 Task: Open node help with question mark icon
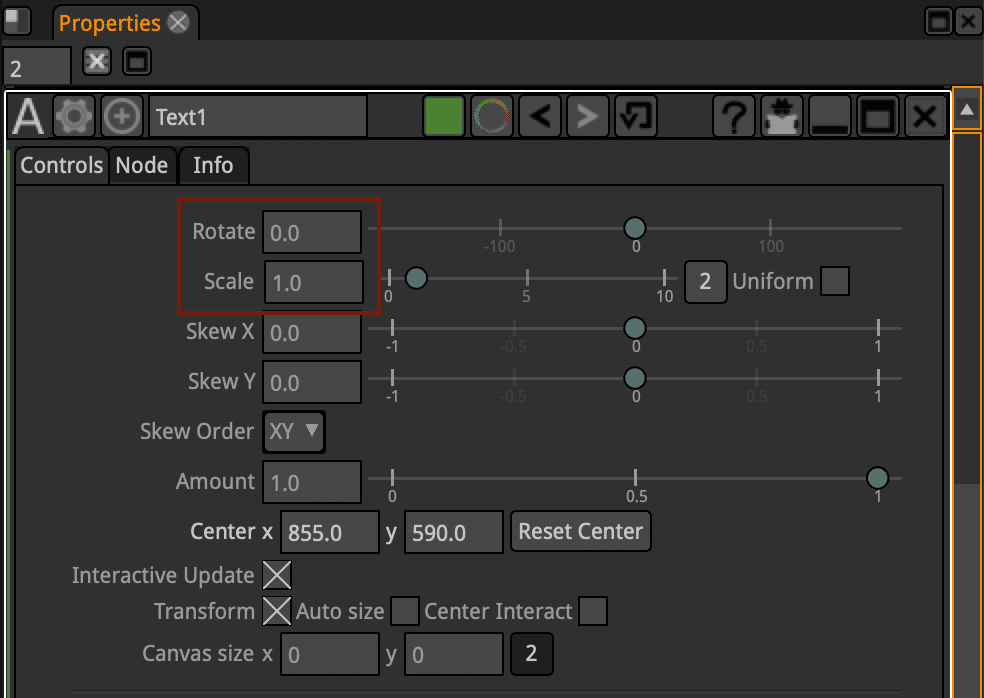pyautogui.click(x=734, y=116)
